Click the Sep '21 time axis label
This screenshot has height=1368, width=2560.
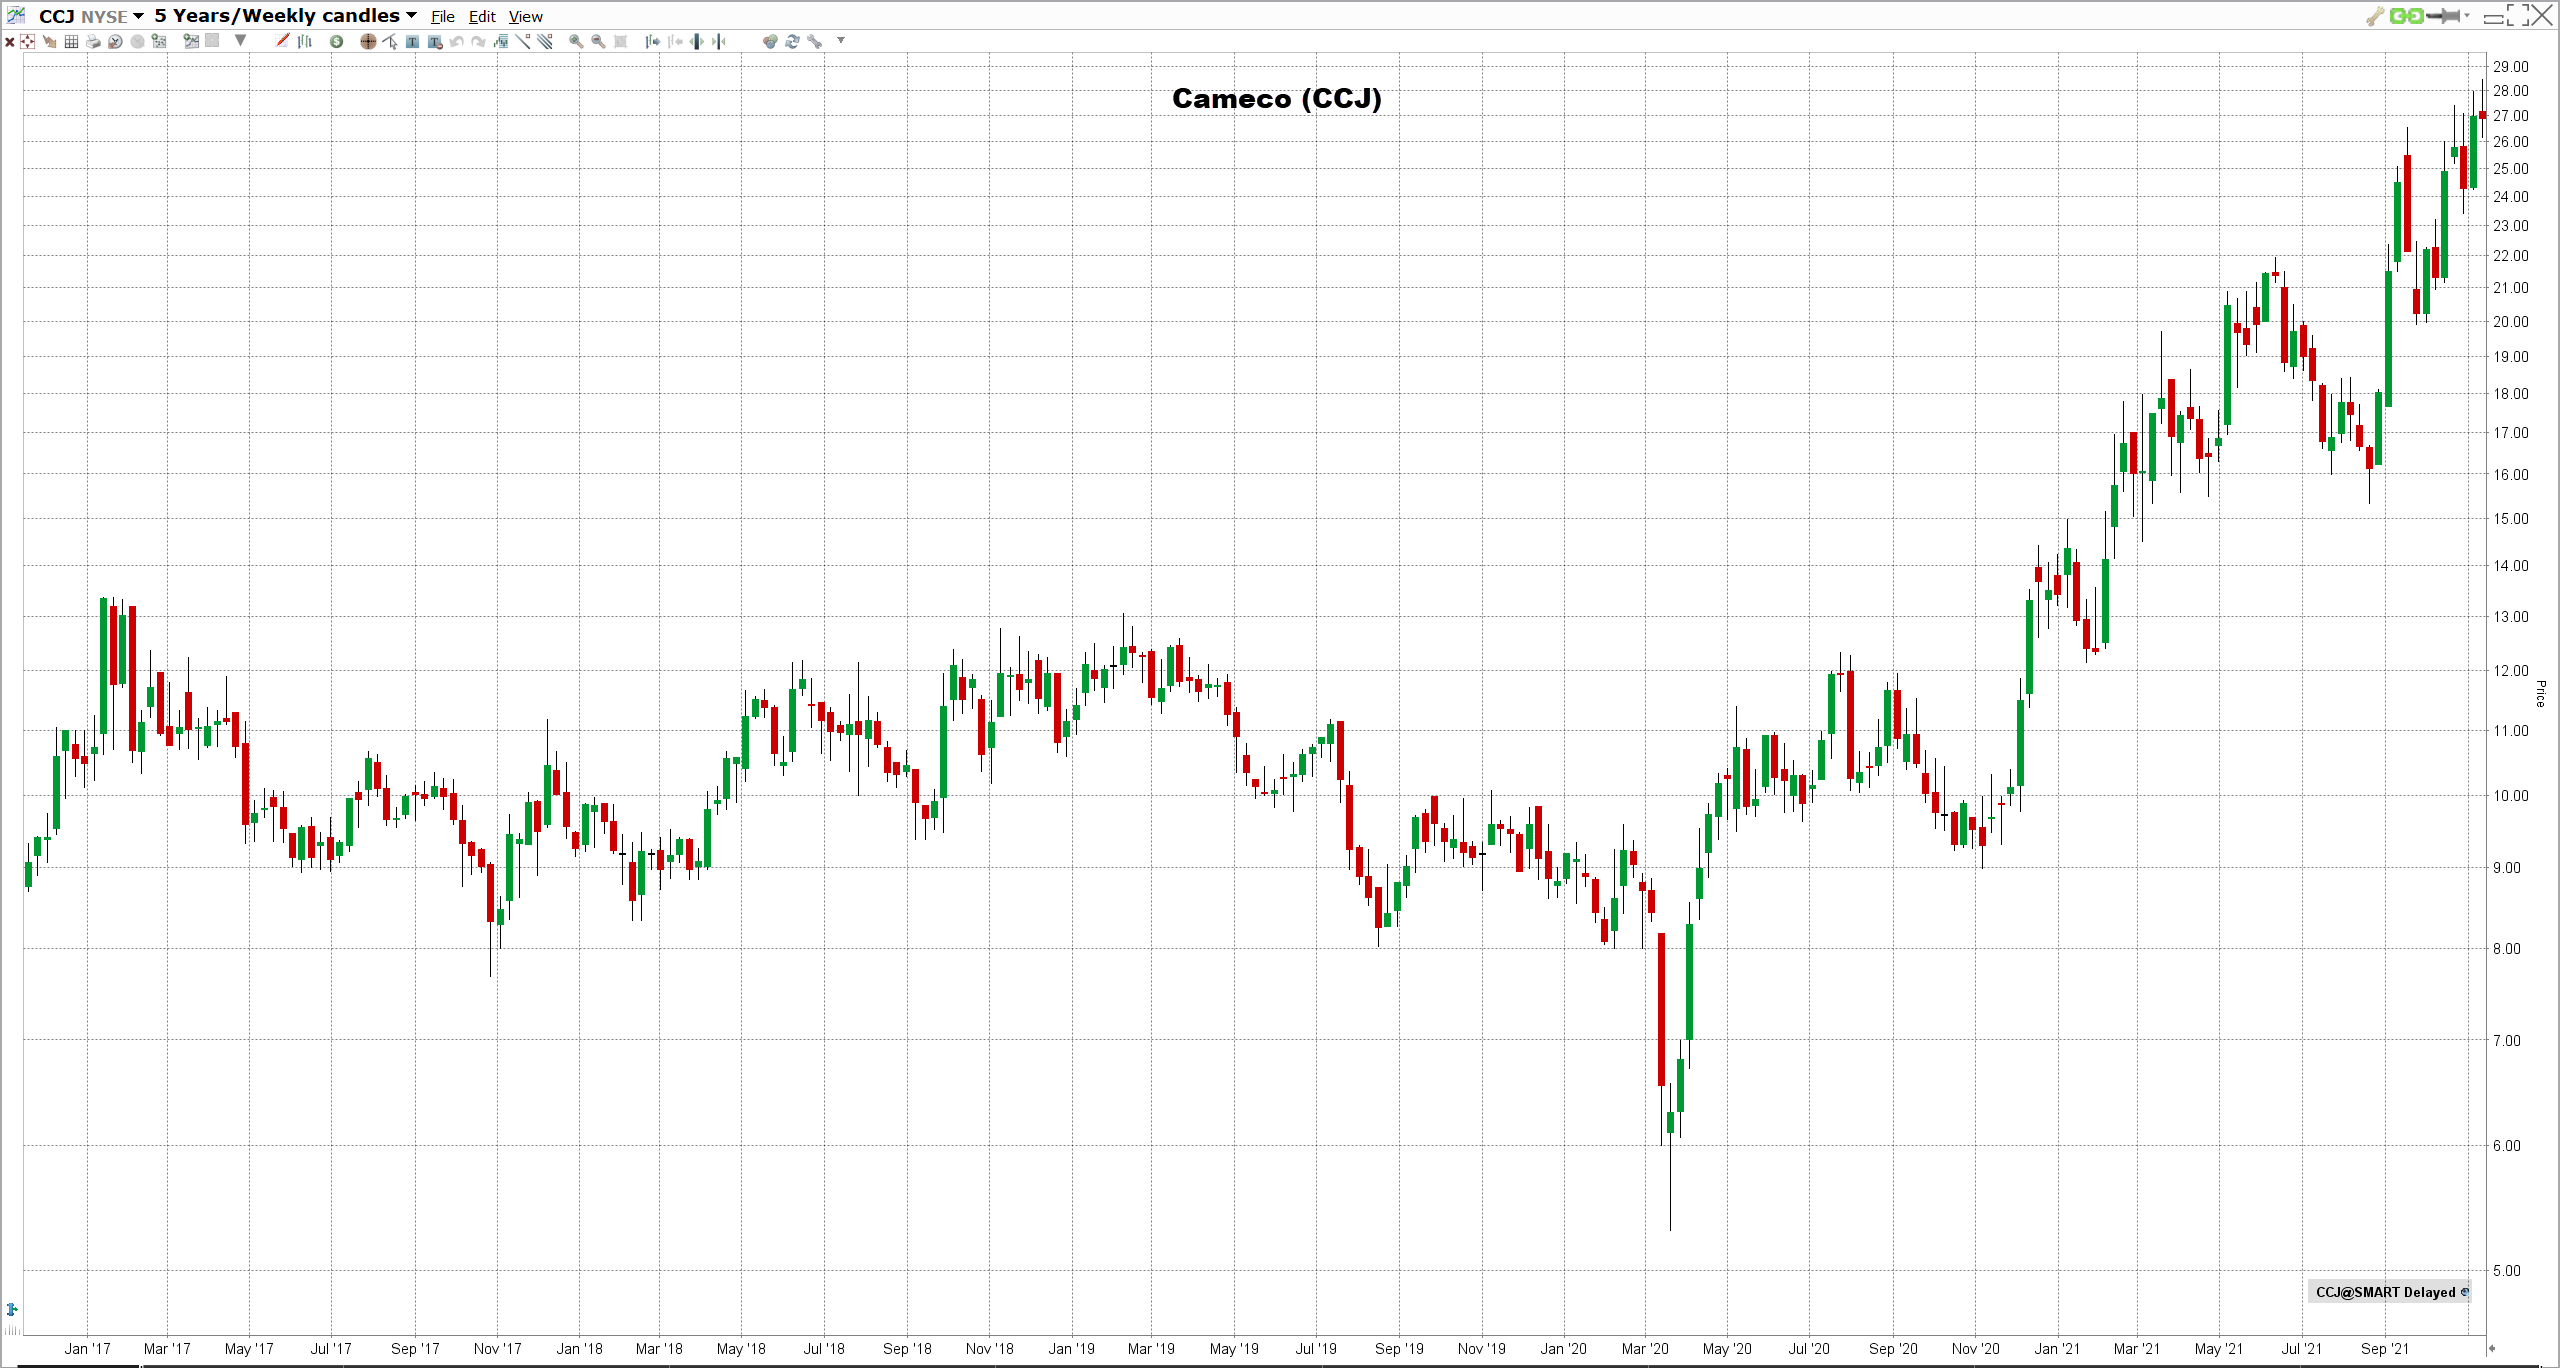pos(2385,1349)
